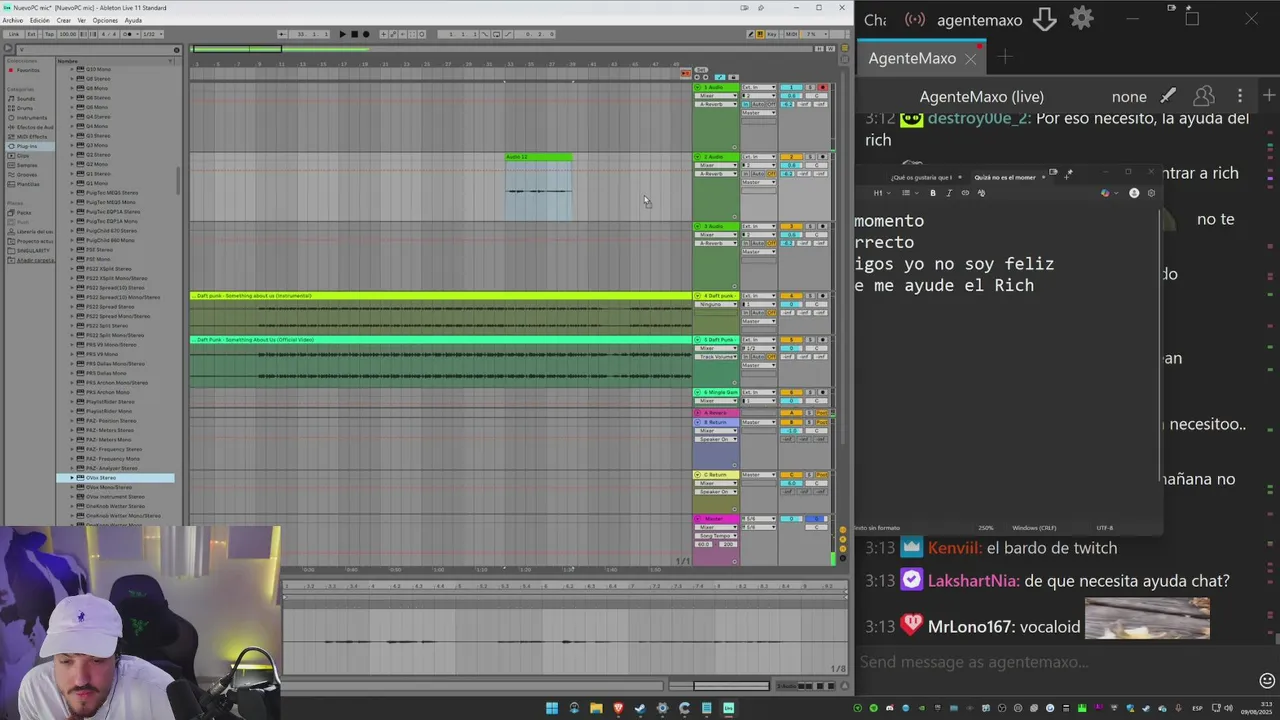Open the Windows Start menu
Viewport: 1280px width, 720px height.
[x=551, y=708]
